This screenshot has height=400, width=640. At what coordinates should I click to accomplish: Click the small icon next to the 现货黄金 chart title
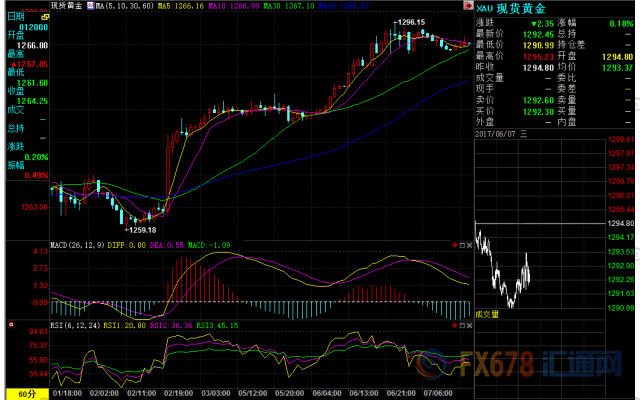click(92, 6)
